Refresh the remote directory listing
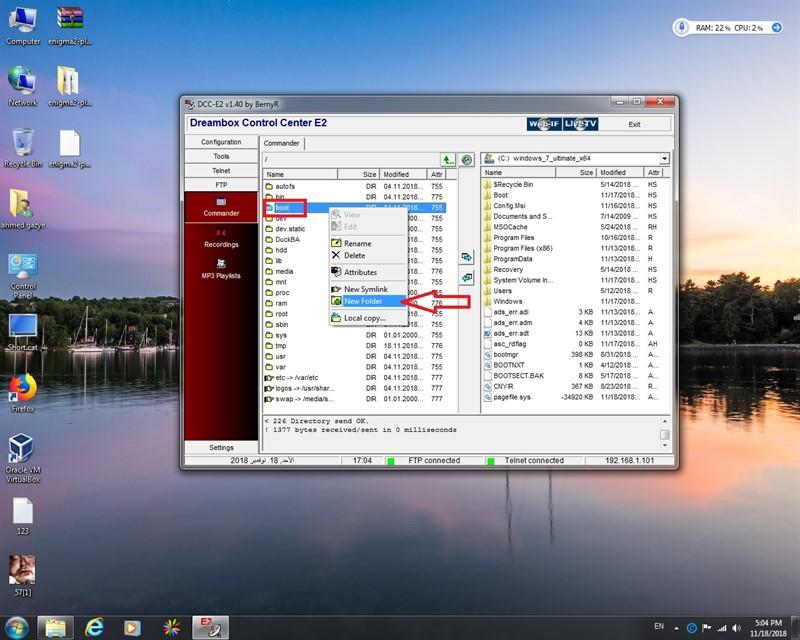Viewport: 800px width, 640px height. [x=466, y=160]
